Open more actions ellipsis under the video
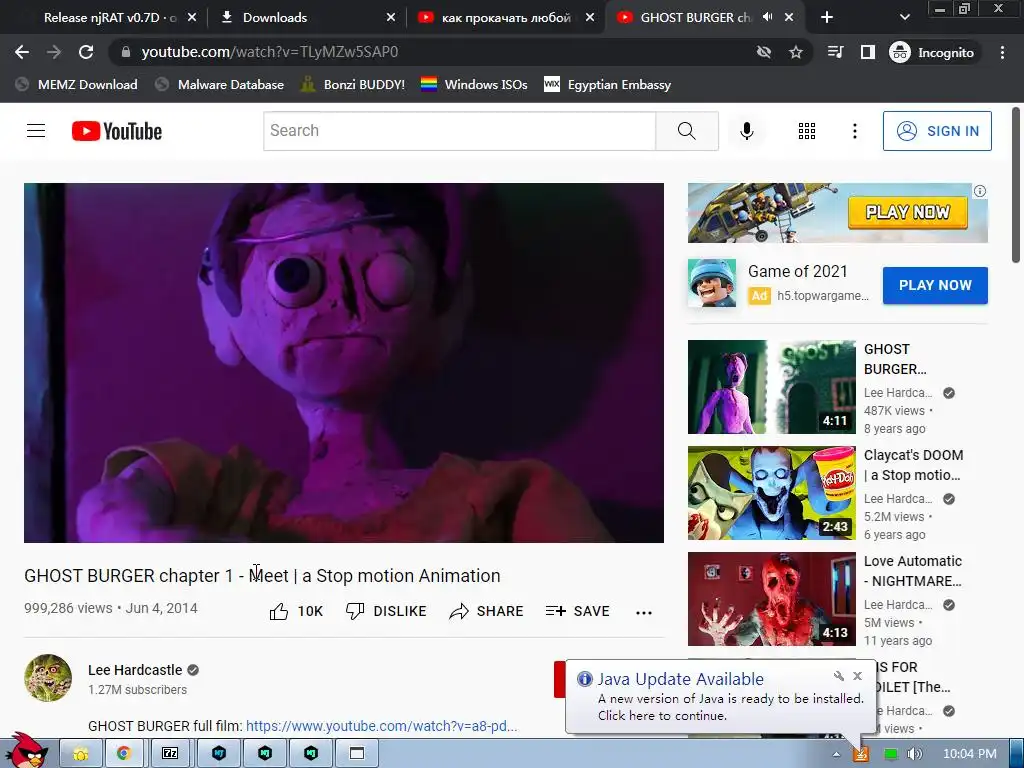Screen dimensions: 1024x768 [x=644, y=612]
